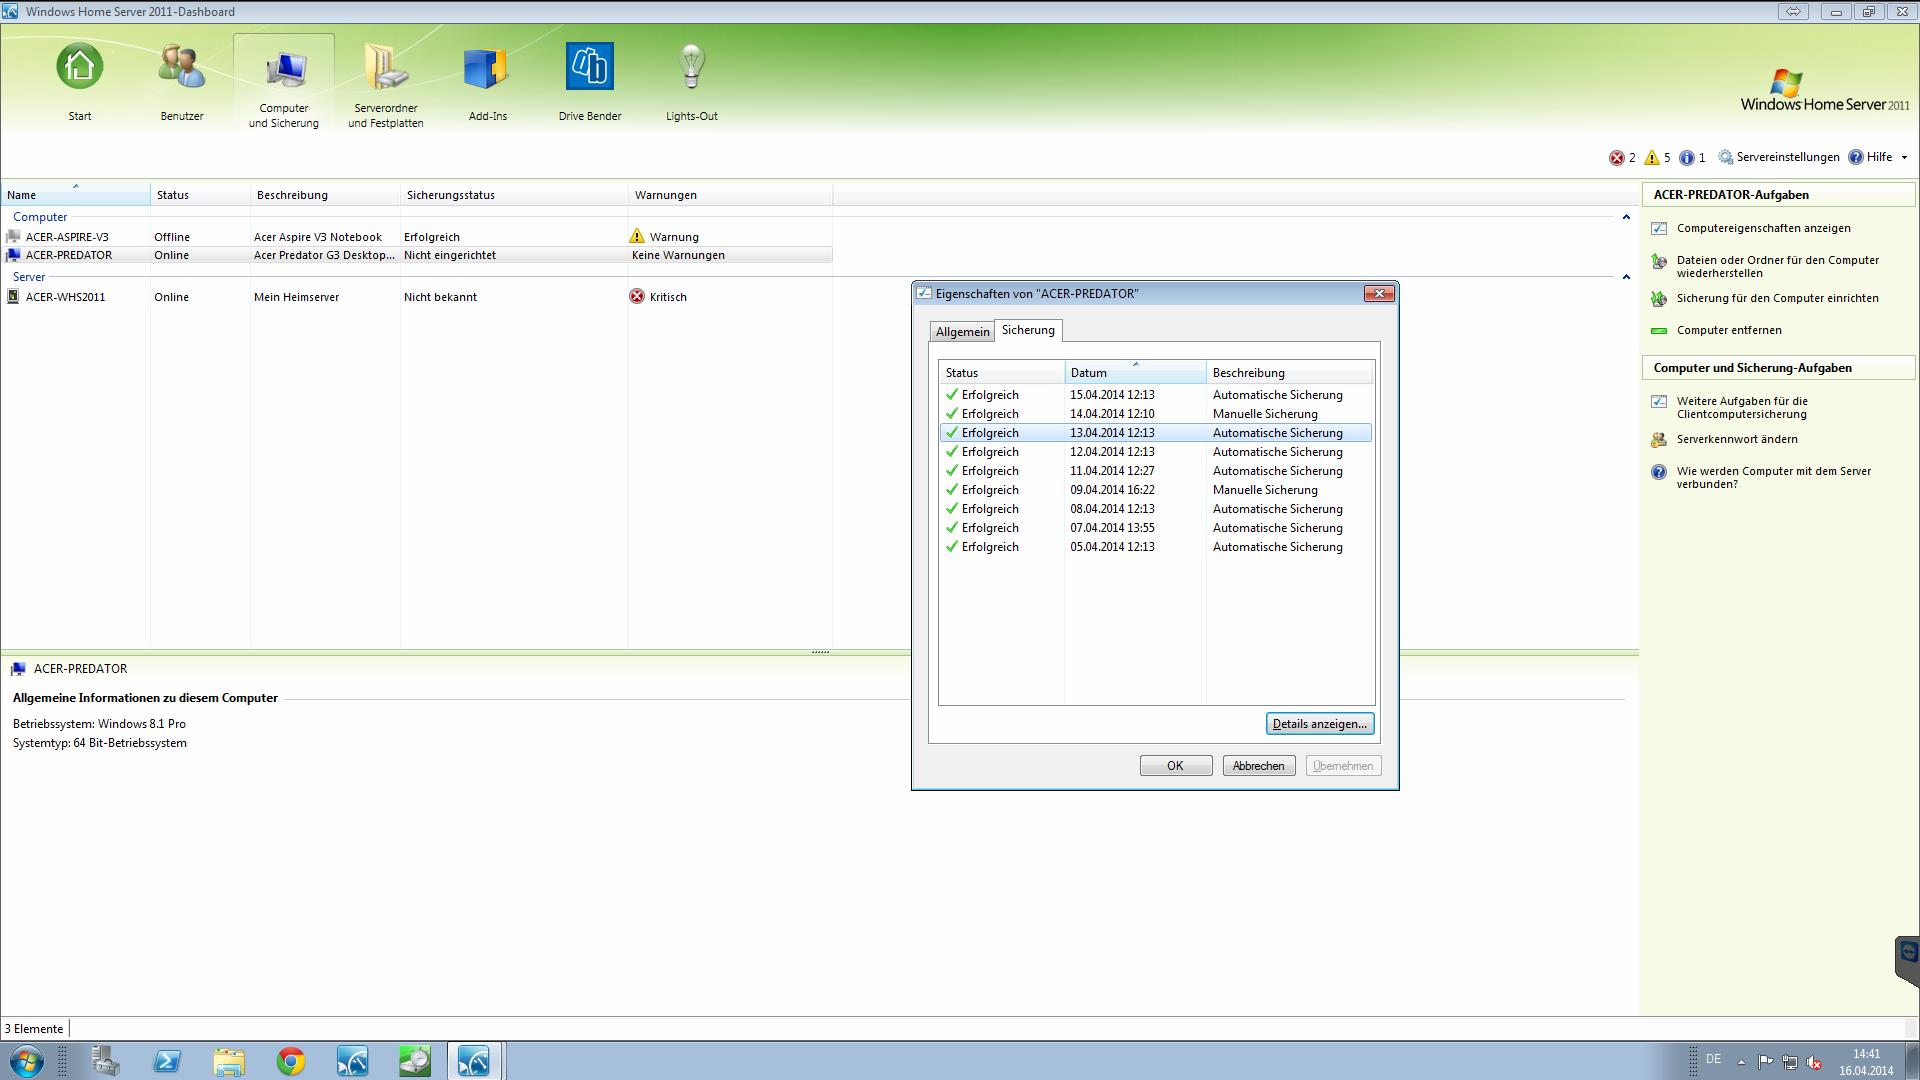1920x1080 pixels.
Task: Select the ACER-PREDATOR computer row
Action: 416,255
